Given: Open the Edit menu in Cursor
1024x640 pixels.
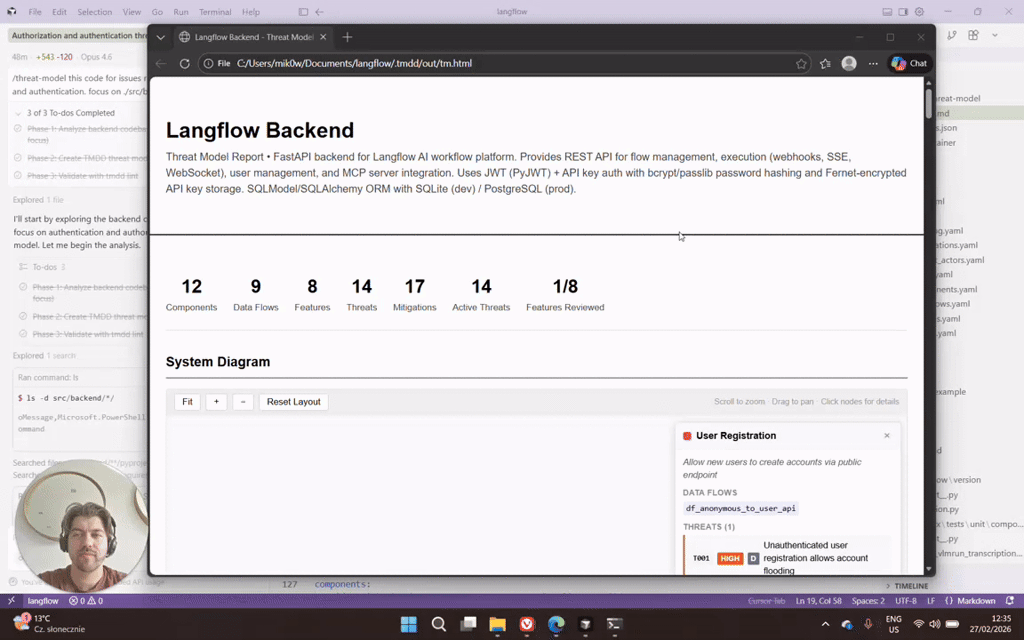Looking at the screenshot, I should coord(59,12).
